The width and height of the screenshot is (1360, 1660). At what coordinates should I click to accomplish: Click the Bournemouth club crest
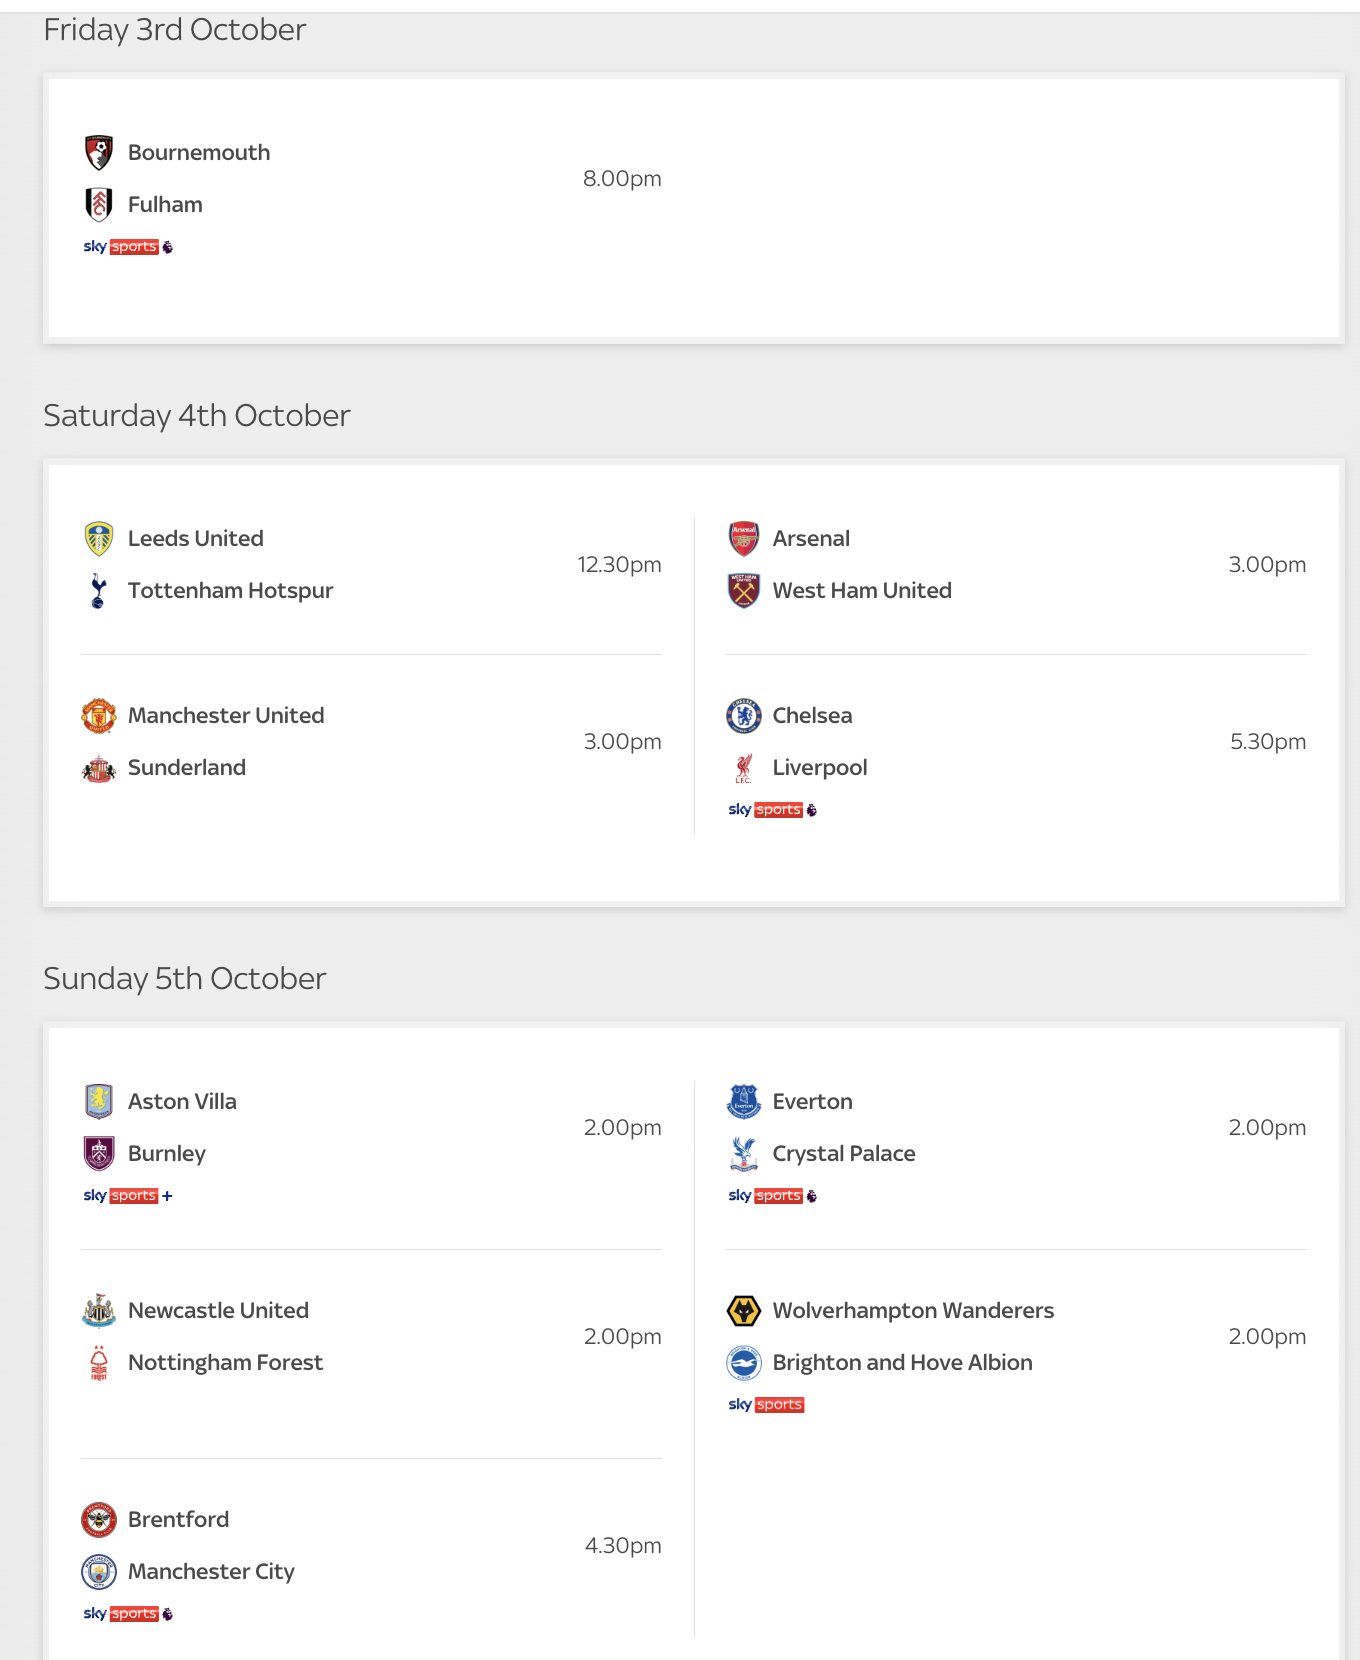(98, 153)
